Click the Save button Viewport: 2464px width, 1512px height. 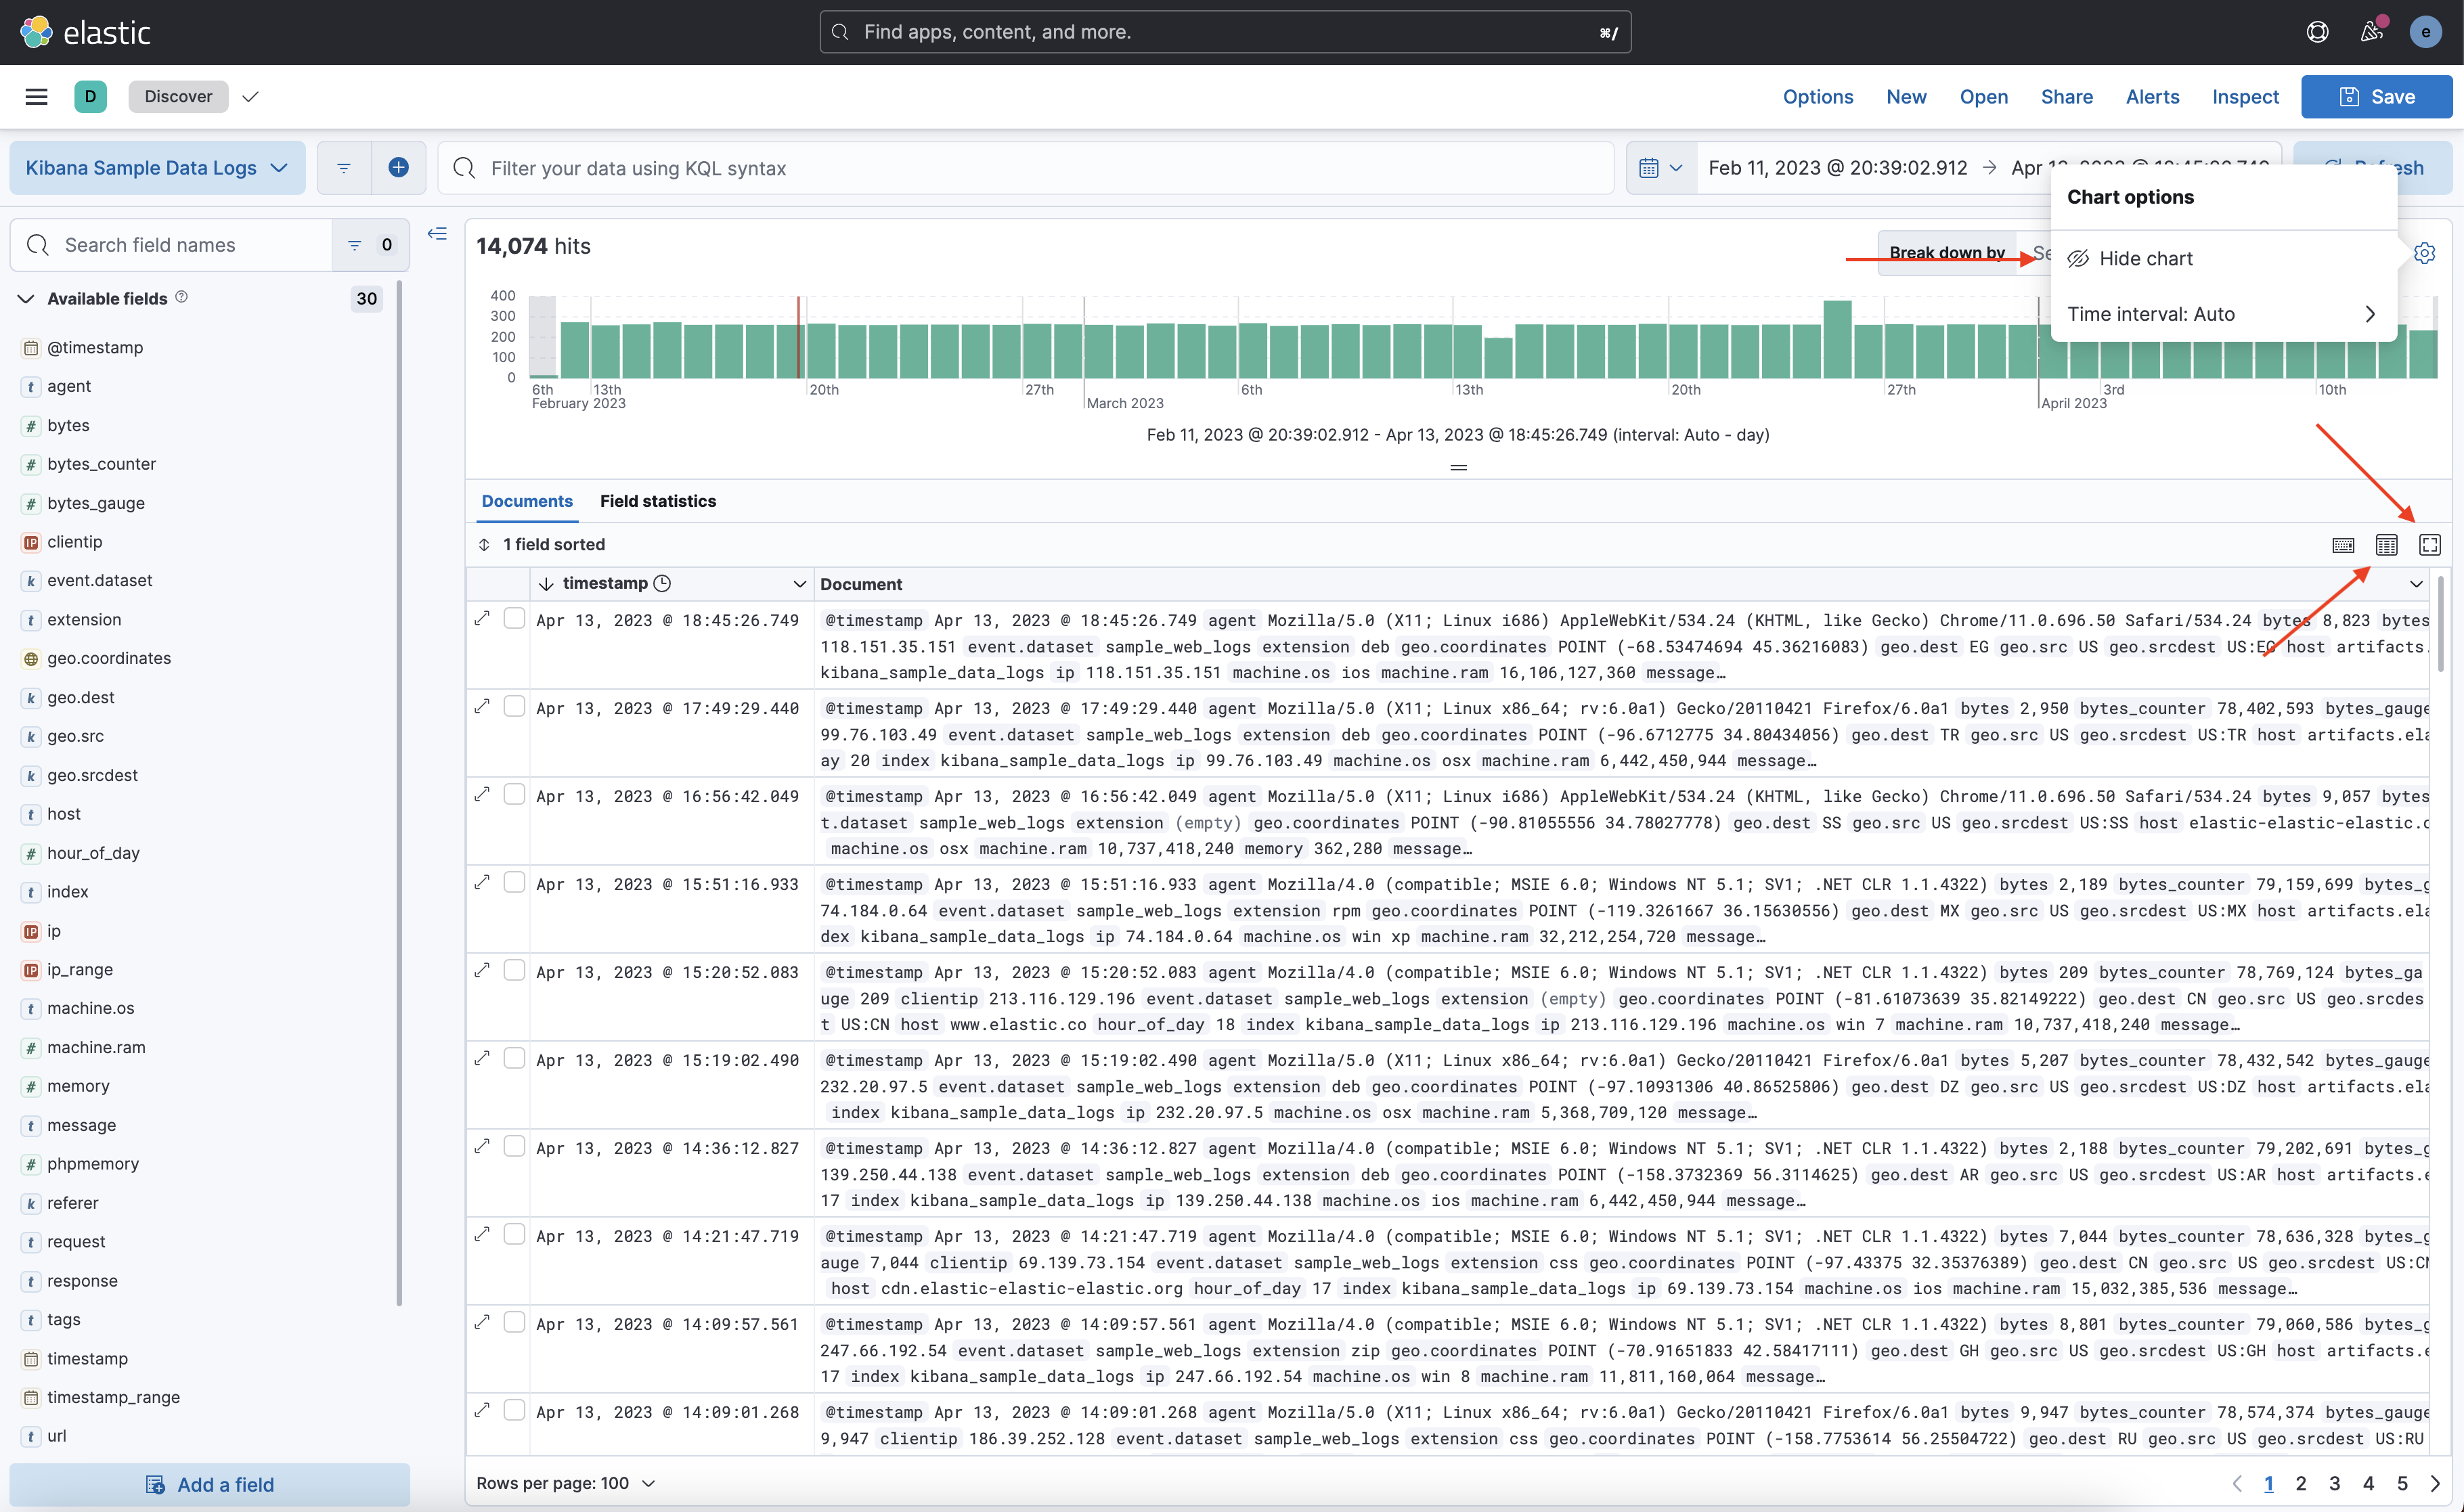tap(2376, 96)
